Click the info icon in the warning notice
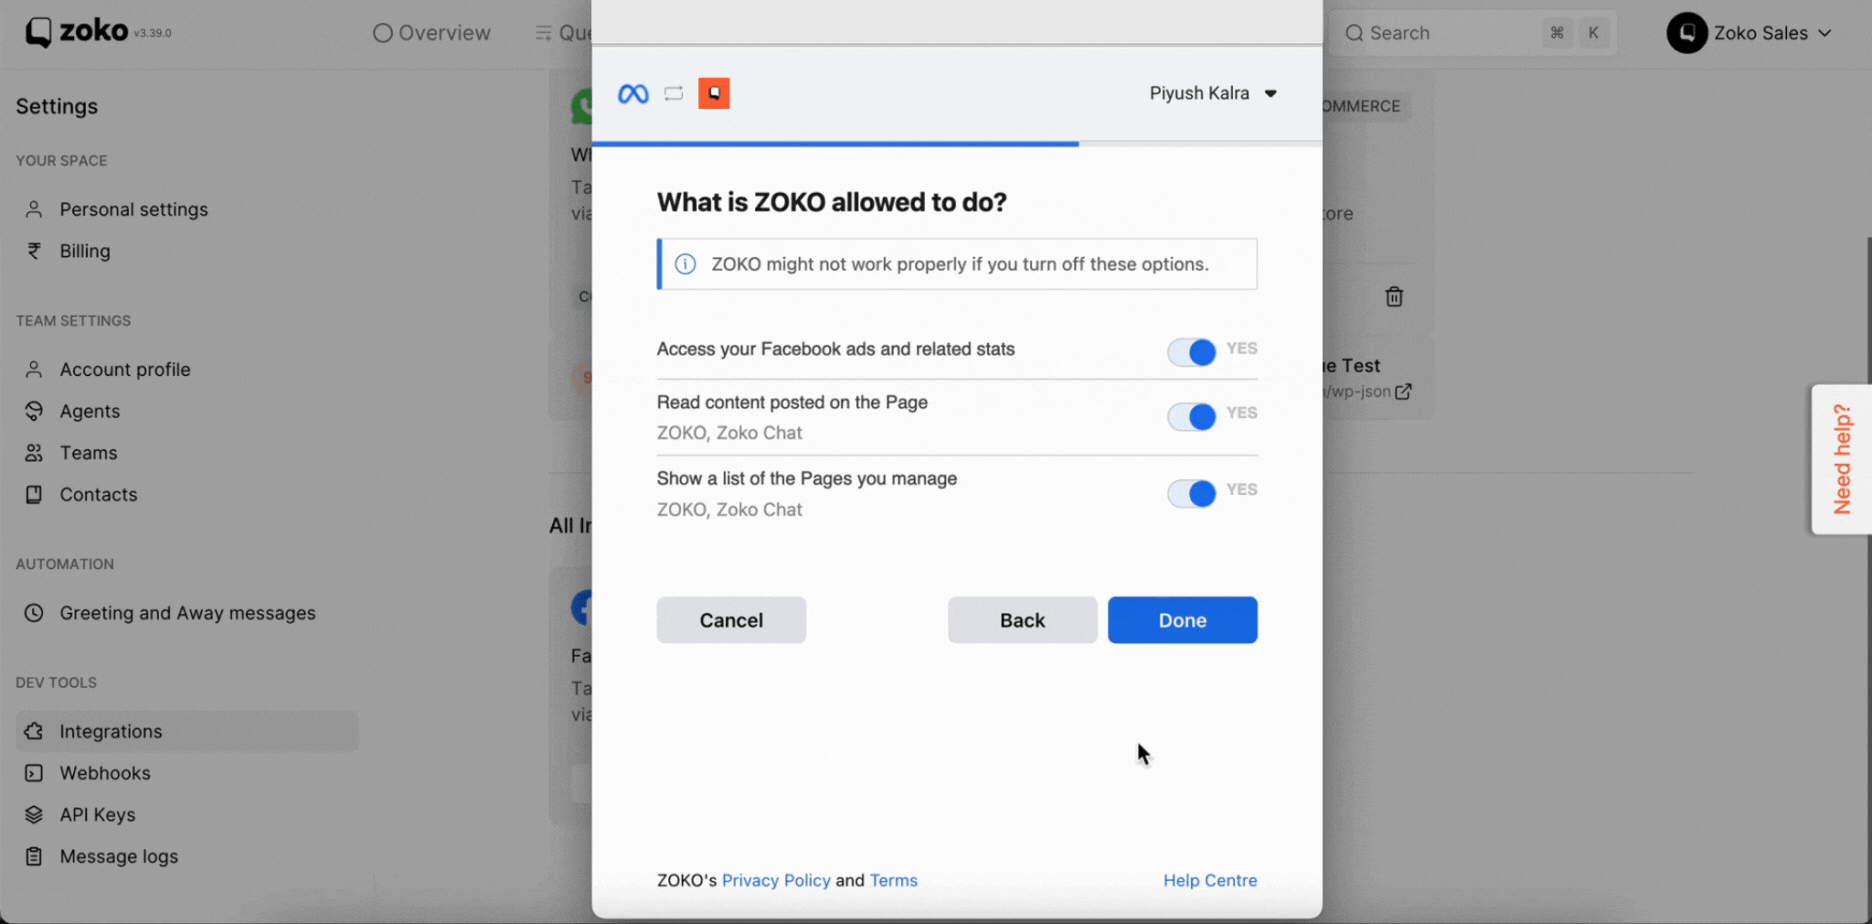 click(x=685, y=264)
